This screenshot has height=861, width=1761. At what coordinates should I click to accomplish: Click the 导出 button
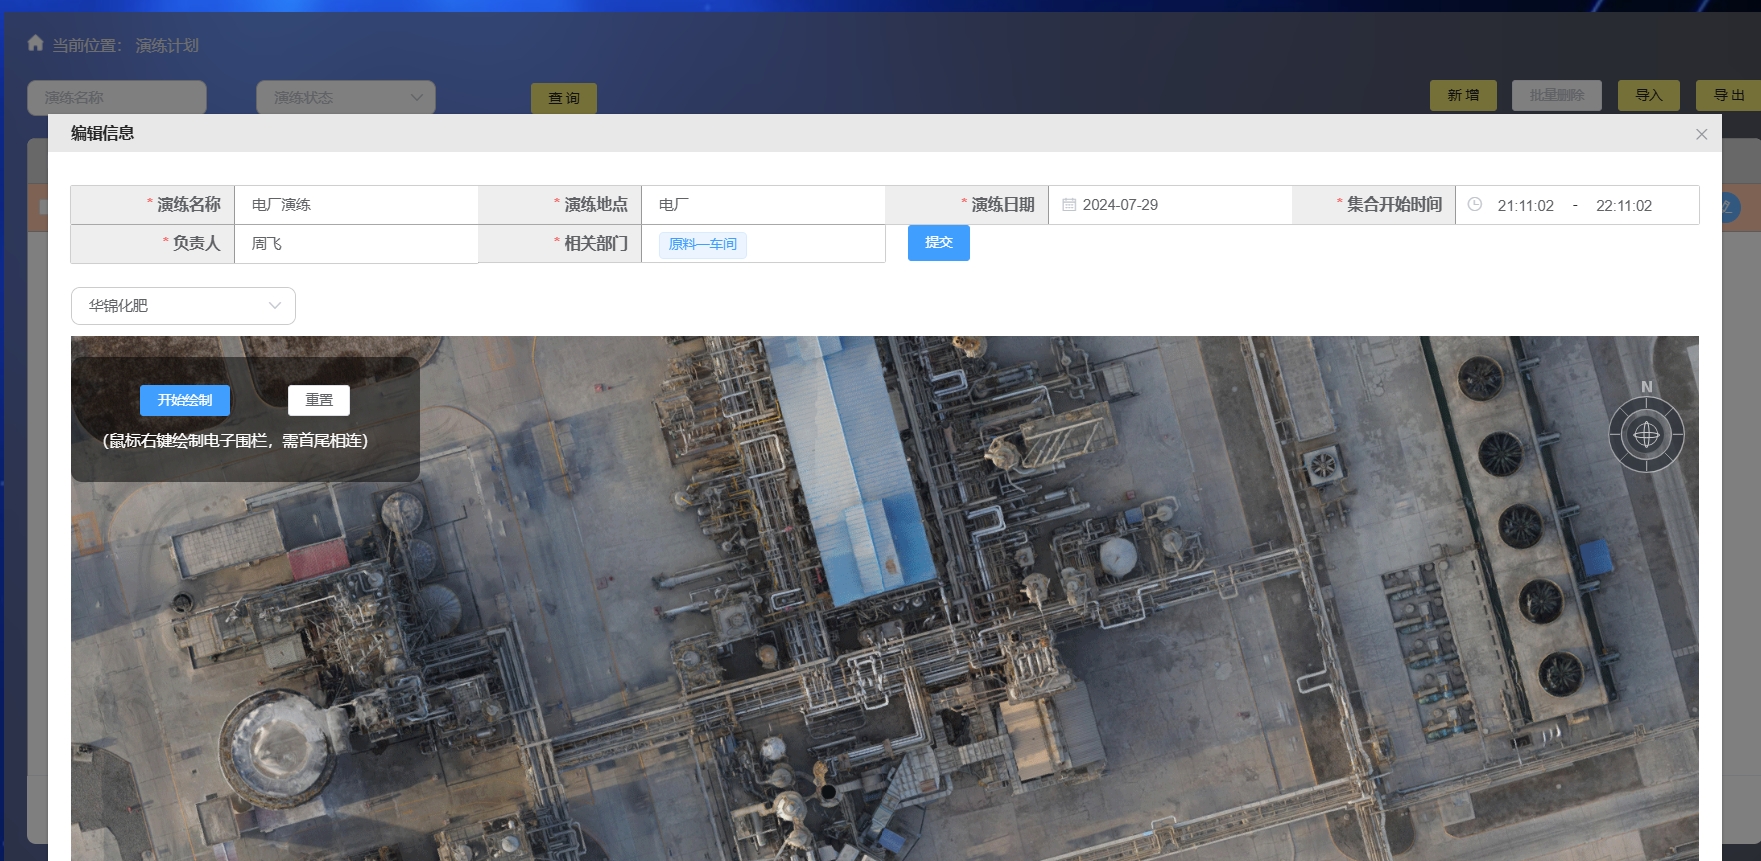click(1728, 95)
